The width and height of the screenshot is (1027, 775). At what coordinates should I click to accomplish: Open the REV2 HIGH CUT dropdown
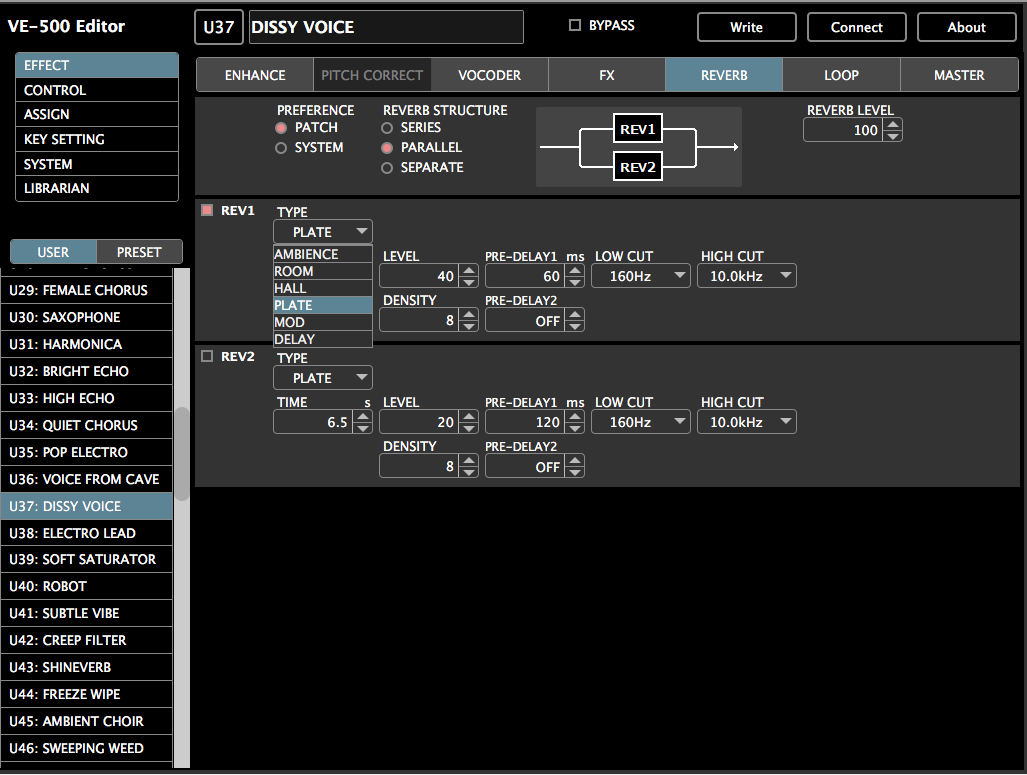point(746,421)
